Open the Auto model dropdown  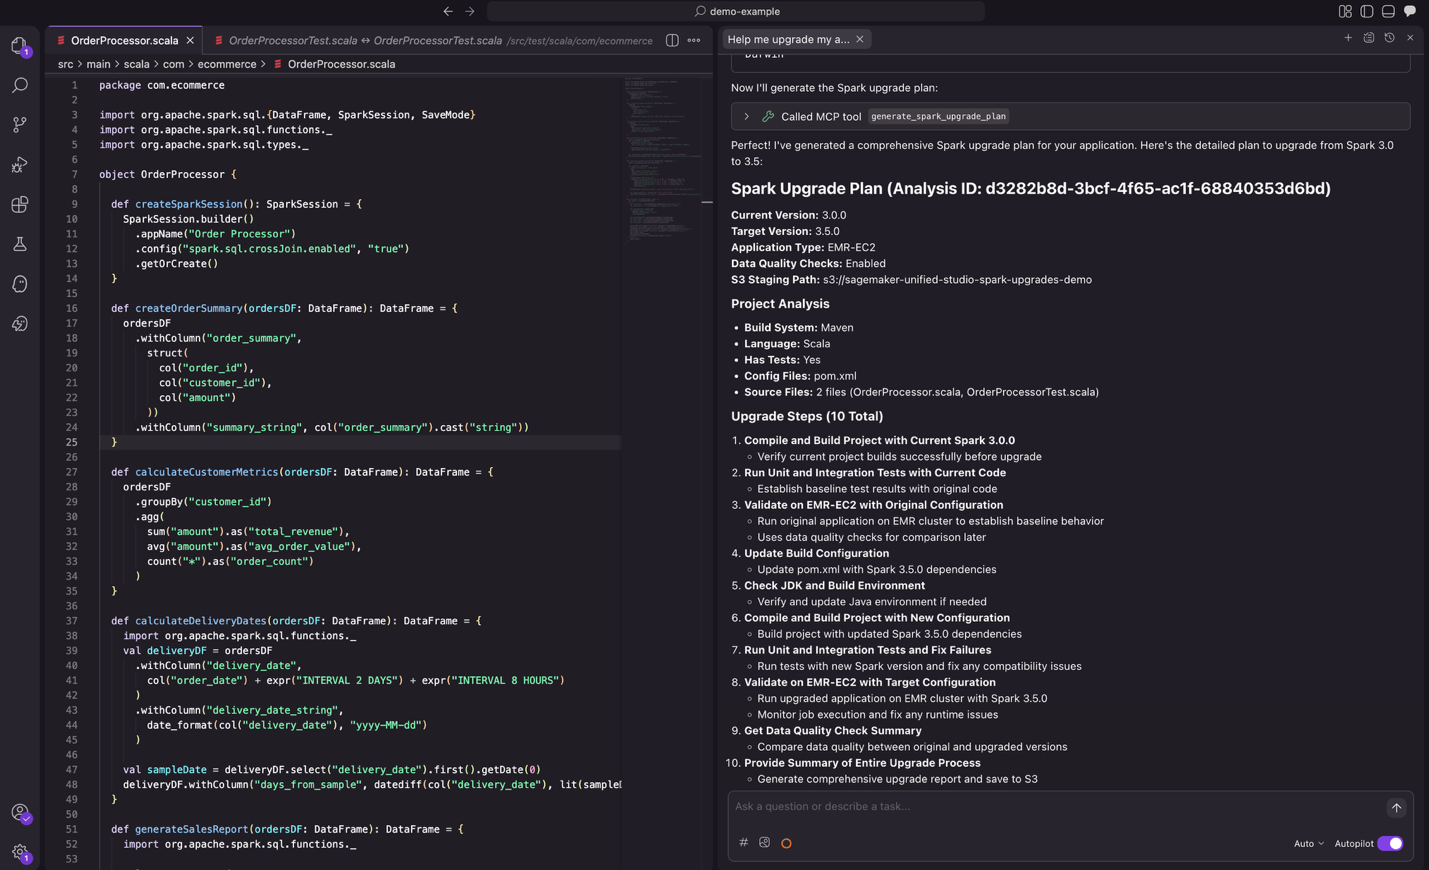1308,843
